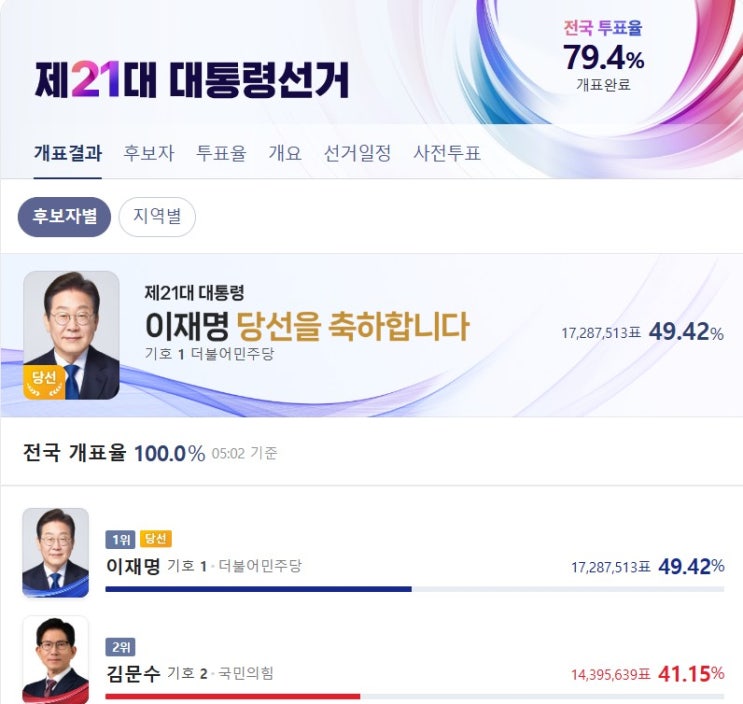
Task: Select the 개요 tab
Action: click(285, 154)
